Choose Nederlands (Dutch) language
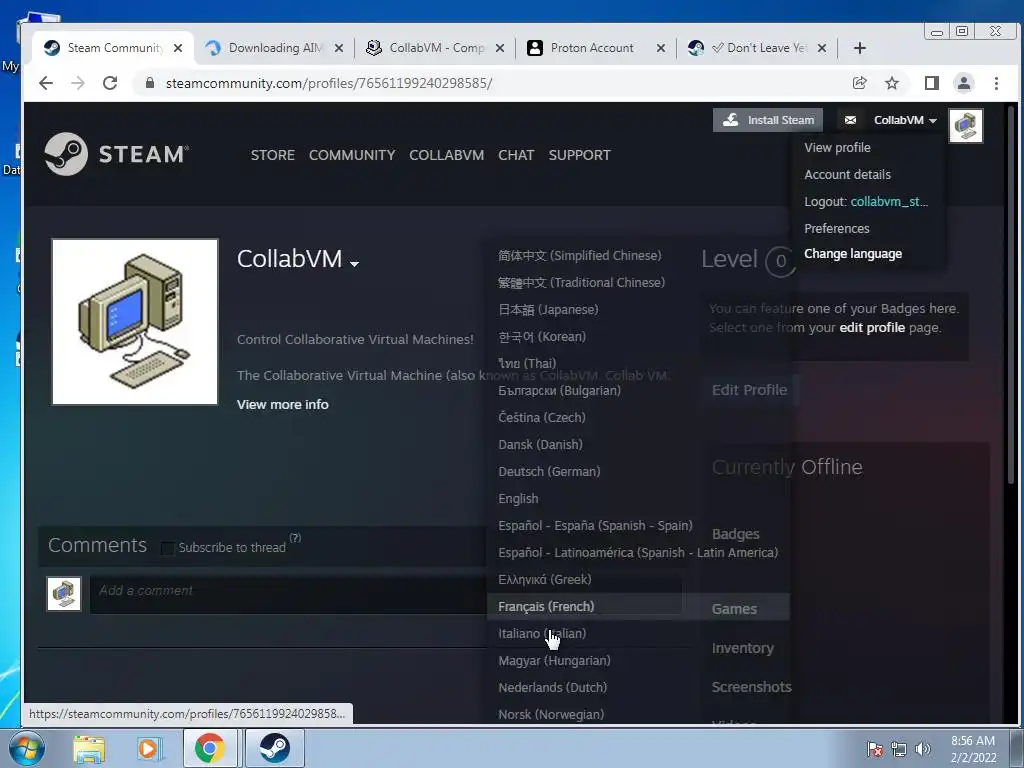This screenshot has width=1024, height=768. 552,688
